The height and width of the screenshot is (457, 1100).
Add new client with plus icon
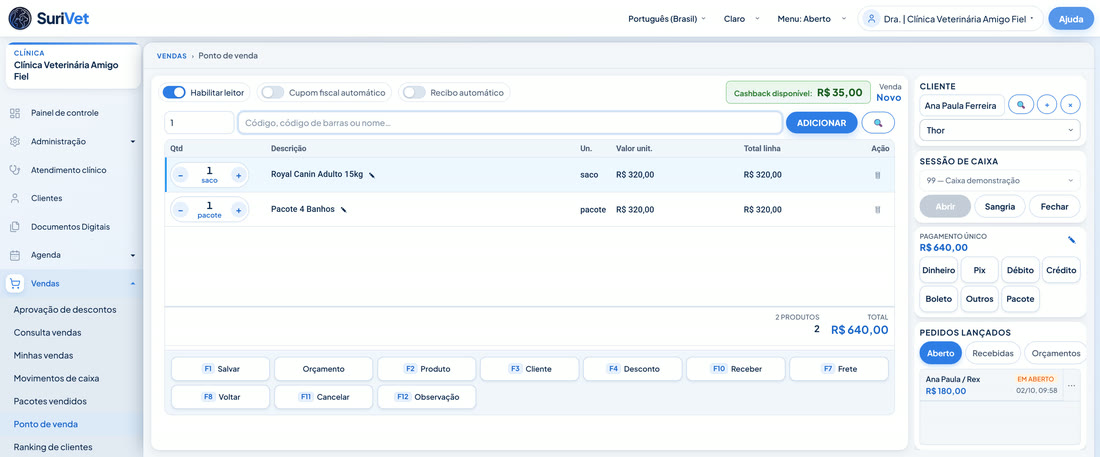point(1047,105)
